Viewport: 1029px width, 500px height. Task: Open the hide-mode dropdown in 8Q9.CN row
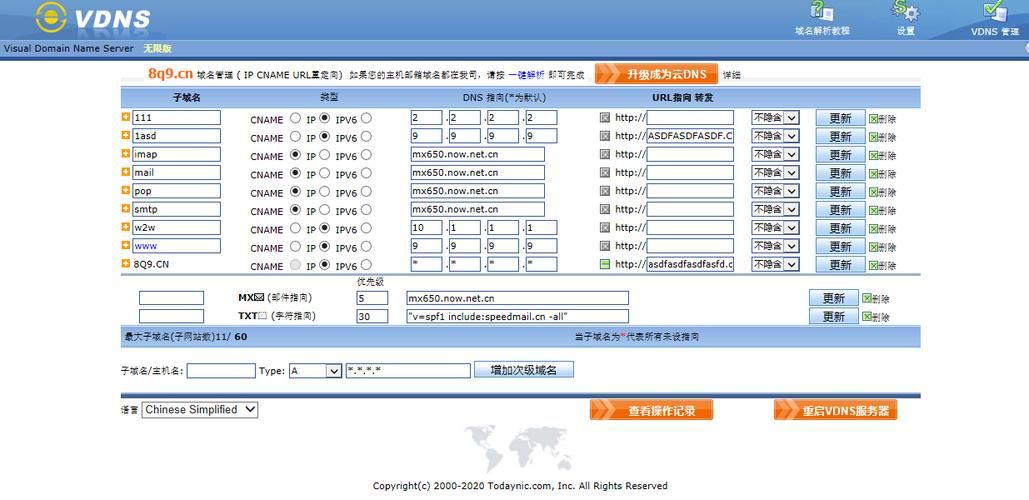click(x=775, y=265)
